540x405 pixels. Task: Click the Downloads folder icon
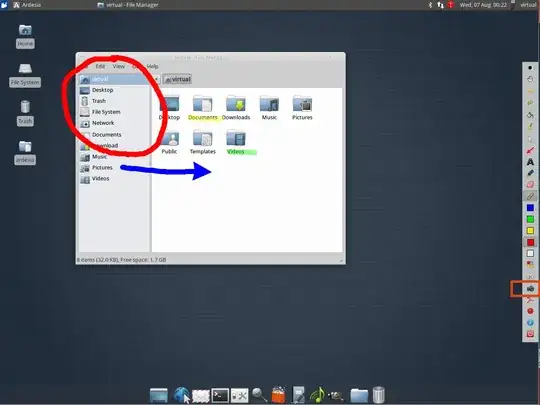236,104
